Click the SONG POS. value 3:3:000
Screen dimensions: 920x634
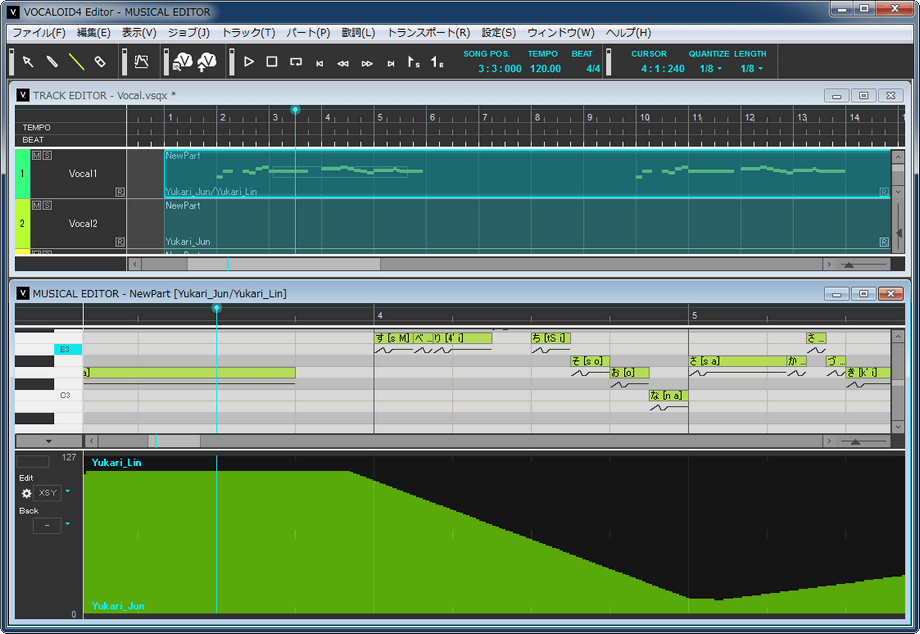pos(499,69)
